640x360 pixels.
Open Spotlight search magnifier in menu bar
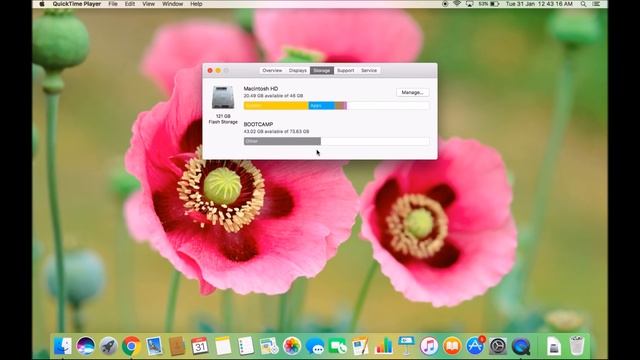[584, 4]
